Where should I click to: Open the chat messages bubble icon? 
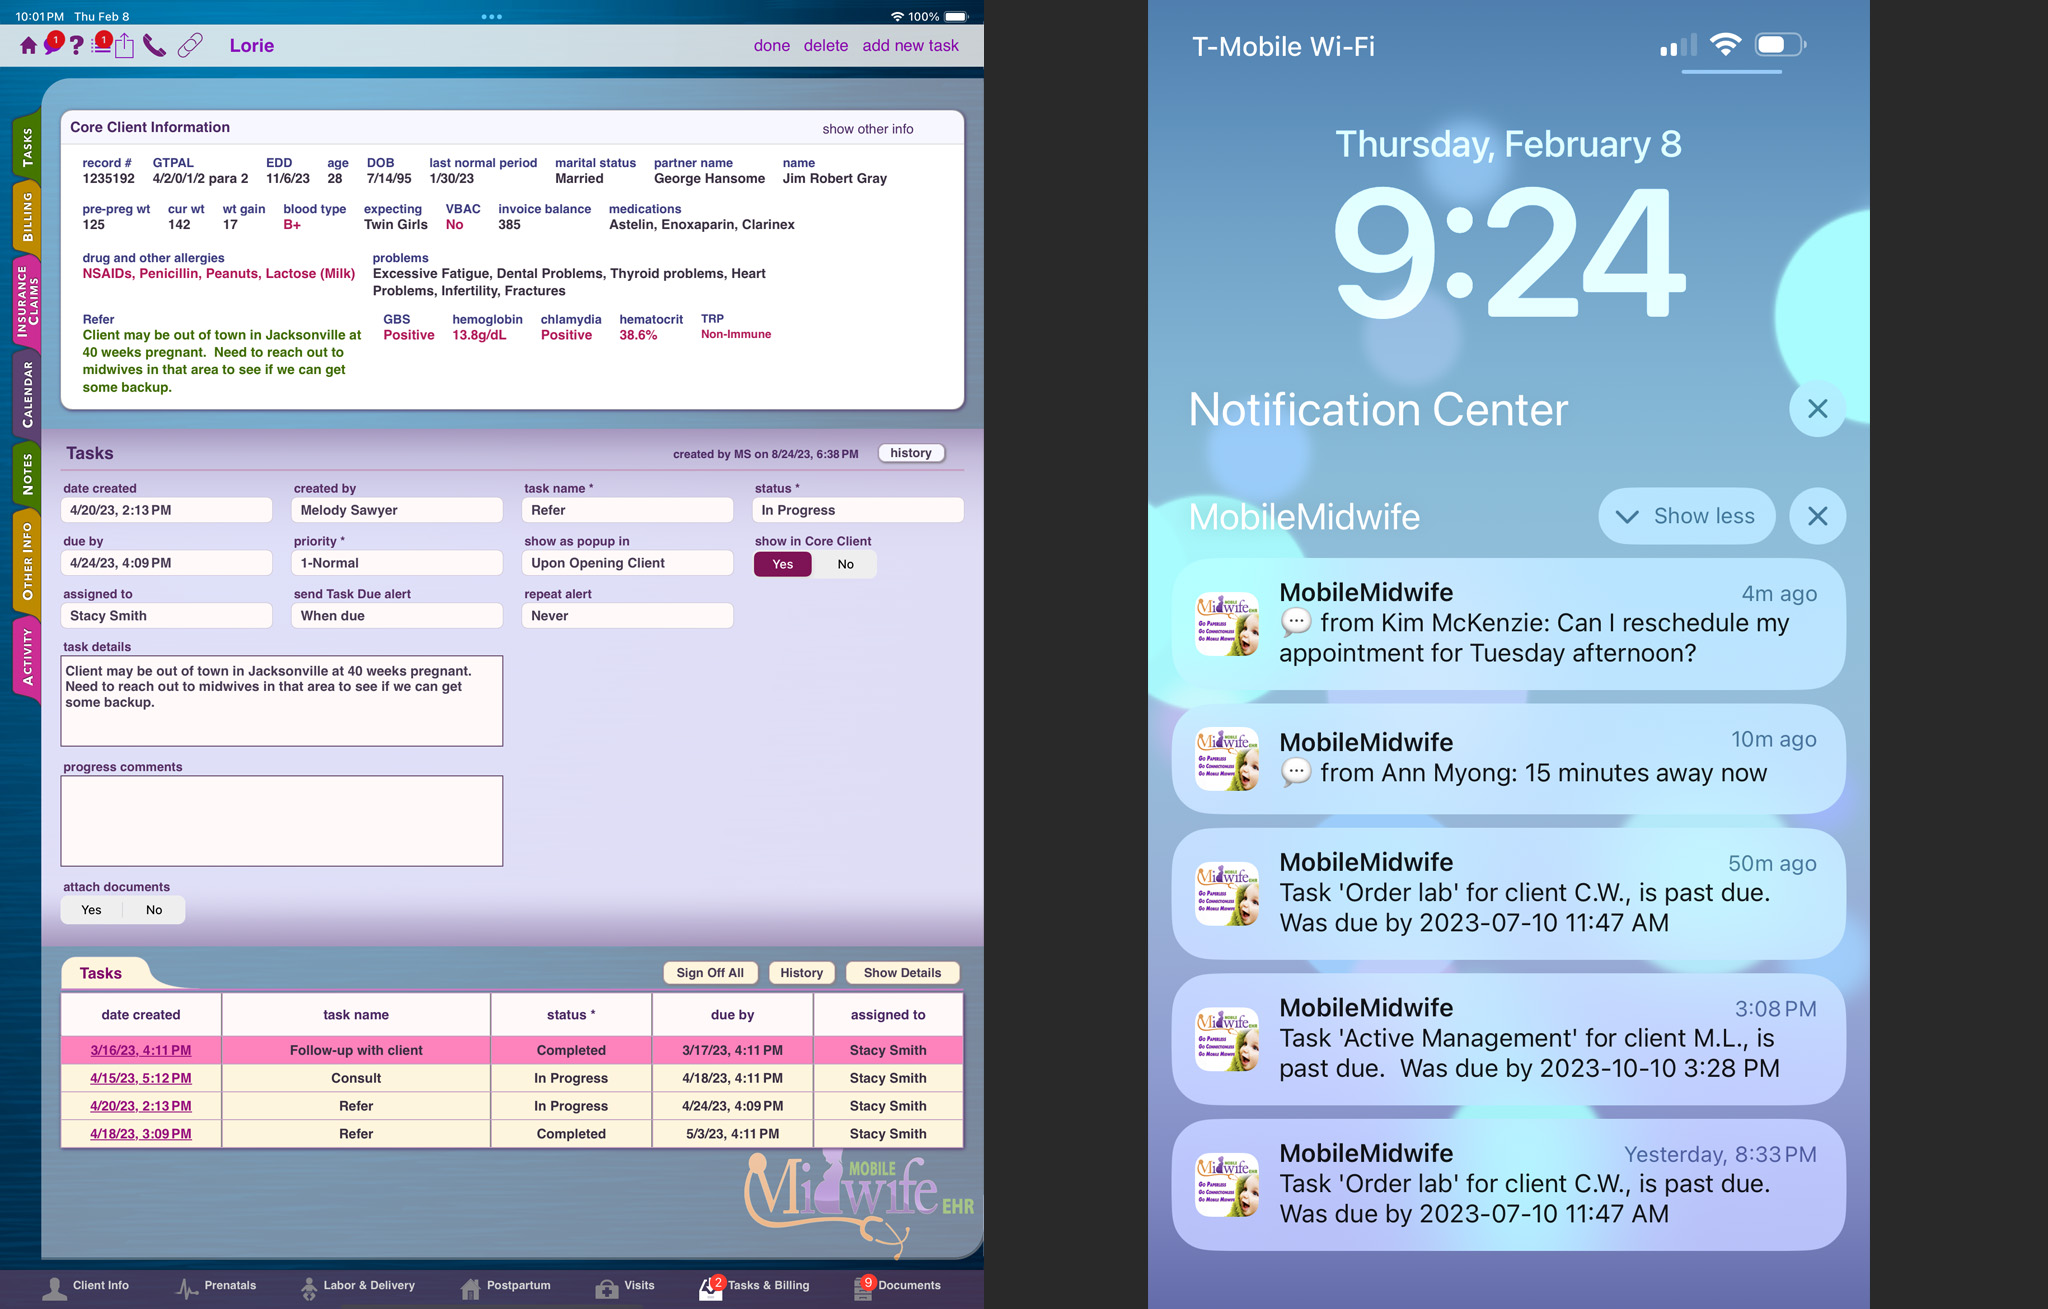tap(53, 44)
